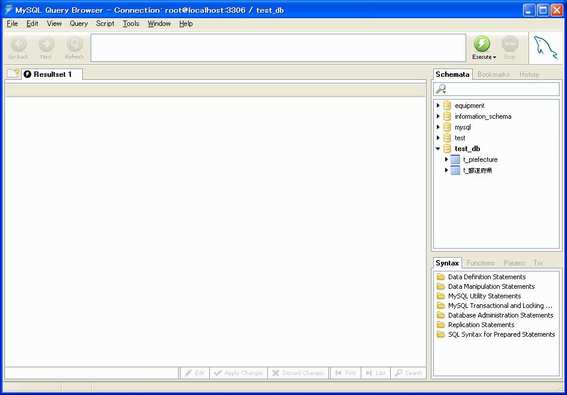Click the Database Administration Statements folder icon

[440, 315]
